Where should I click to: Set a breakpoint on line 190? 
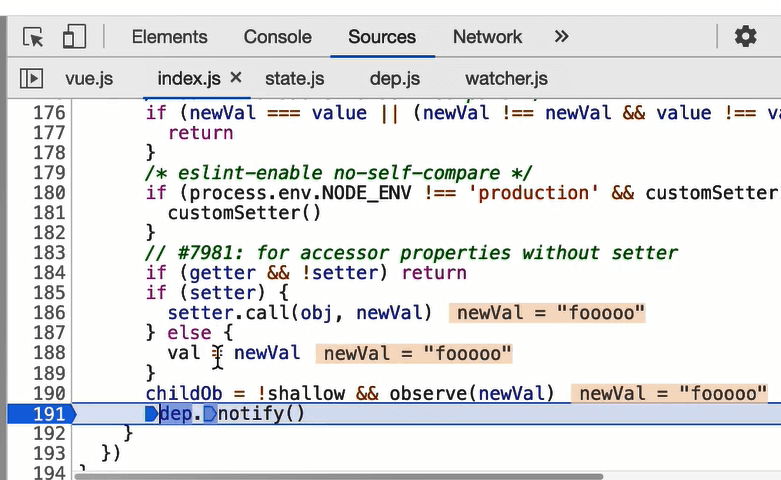click(x=49, y=393)
